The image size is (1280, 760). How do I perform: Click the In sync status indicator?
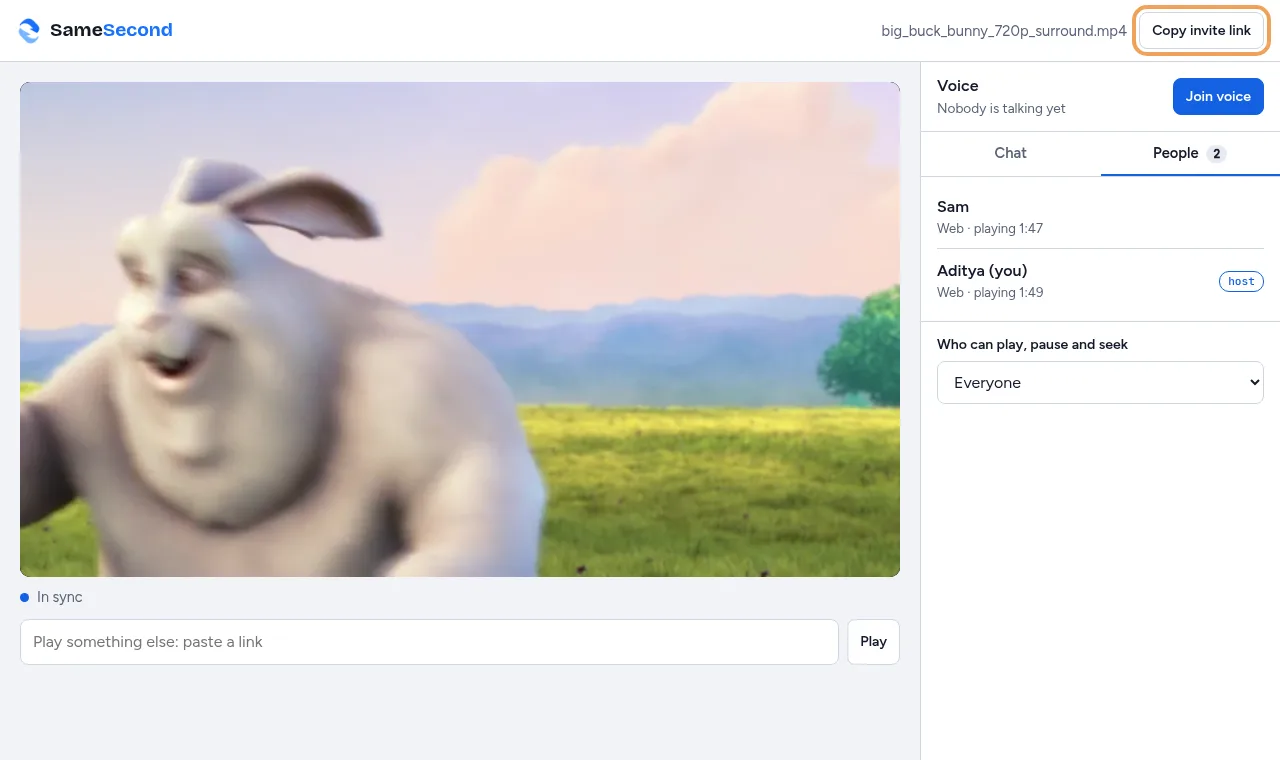point(52,597)
